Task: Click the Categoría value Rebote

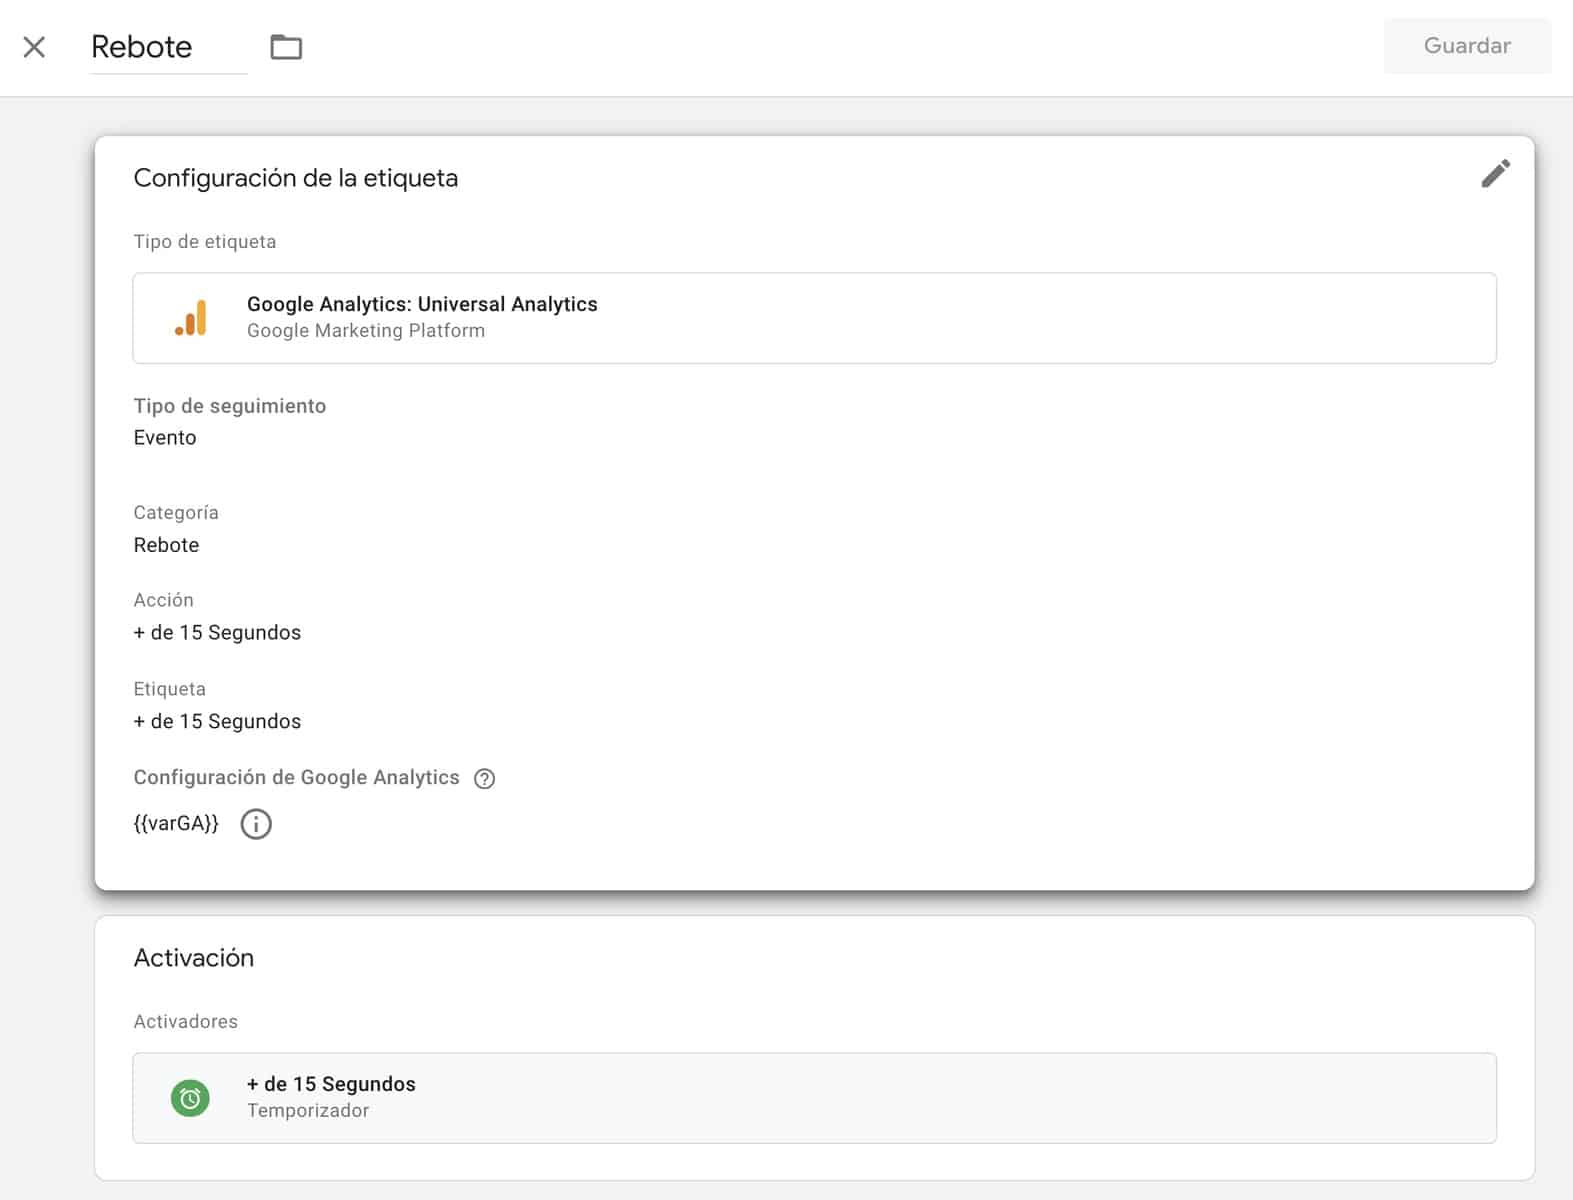Action: [166, 545]
